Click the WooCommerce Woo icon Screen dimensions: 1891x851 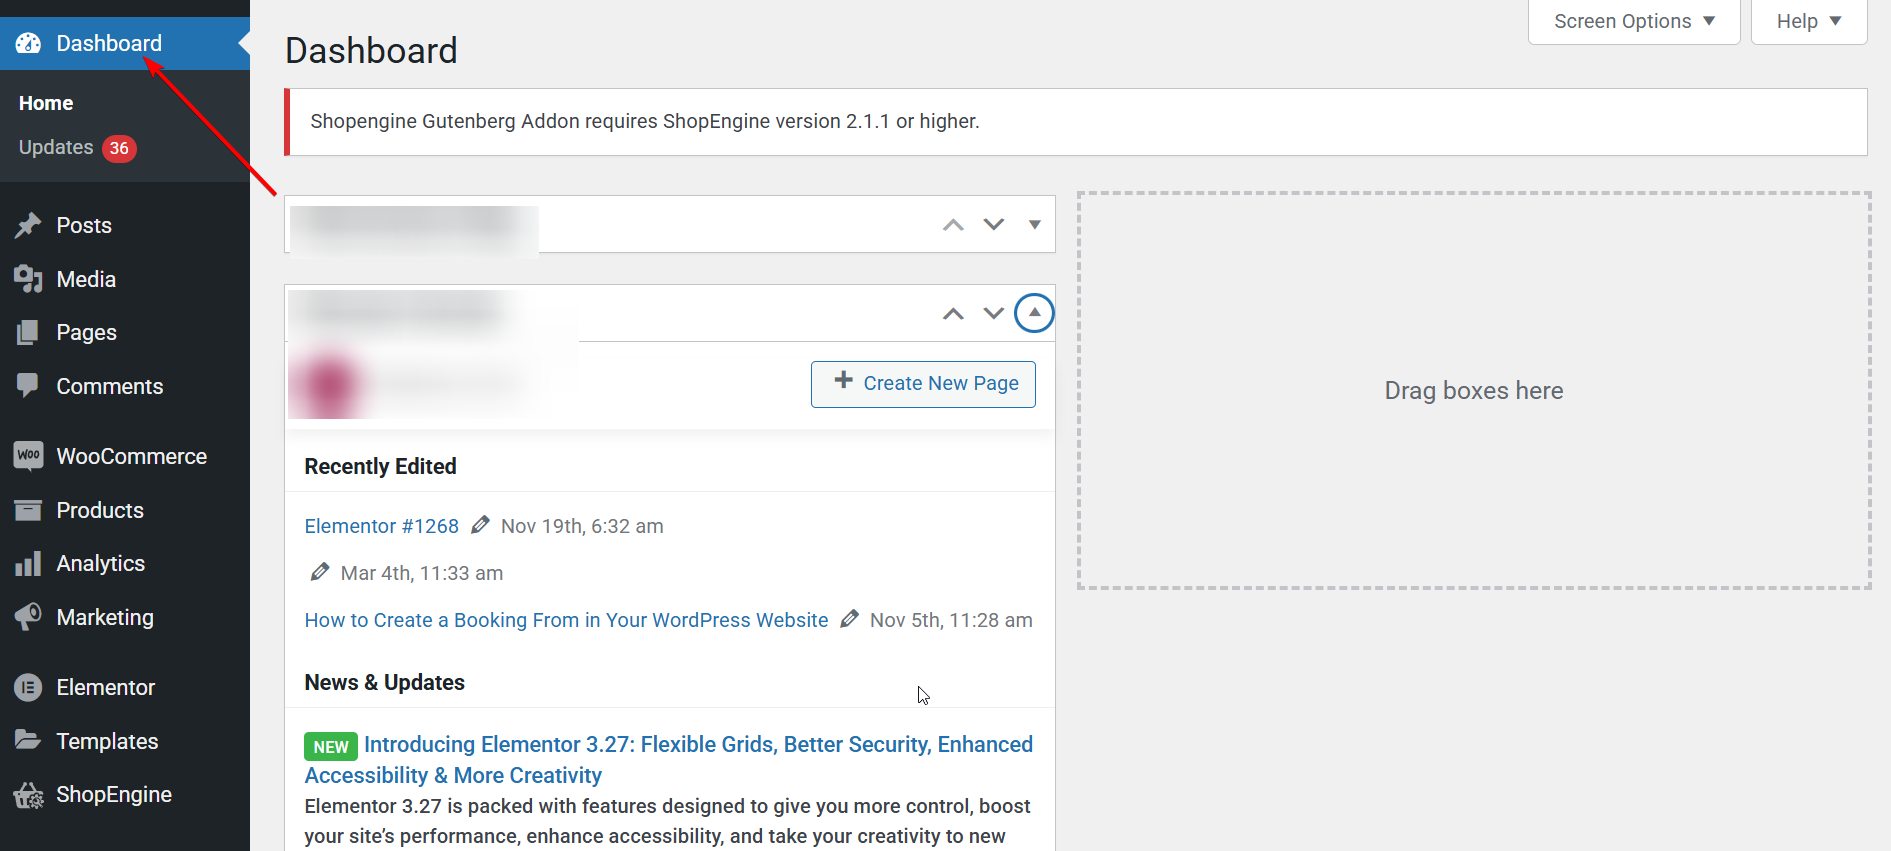point(28,456)
